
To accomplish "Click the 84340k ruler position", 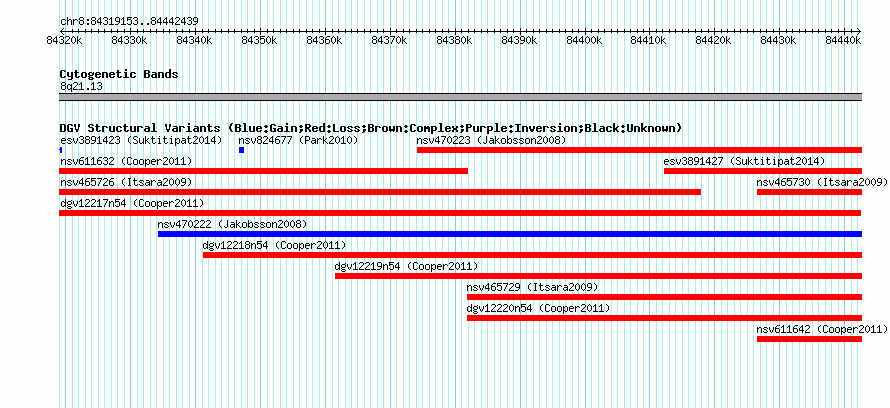I will 195,40.
